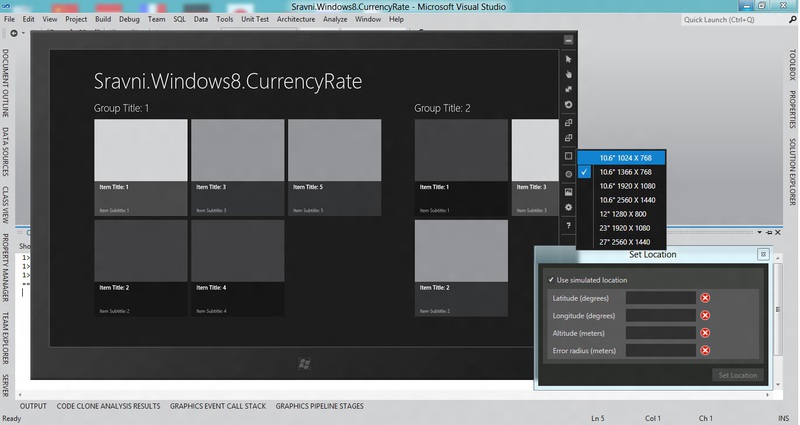The width and height of the screenshot is (800, 425).
Task: Focus the Error radius (meters) input field
Action: [661, 350]
